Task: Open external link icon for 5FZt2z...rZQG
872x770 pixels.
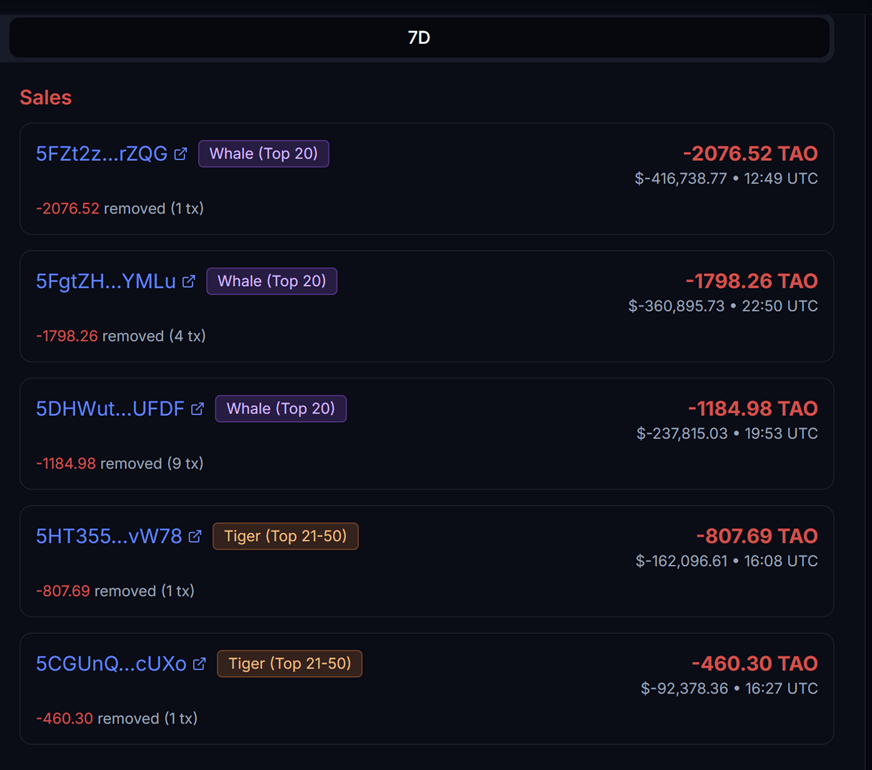Action: click(180, 153)
